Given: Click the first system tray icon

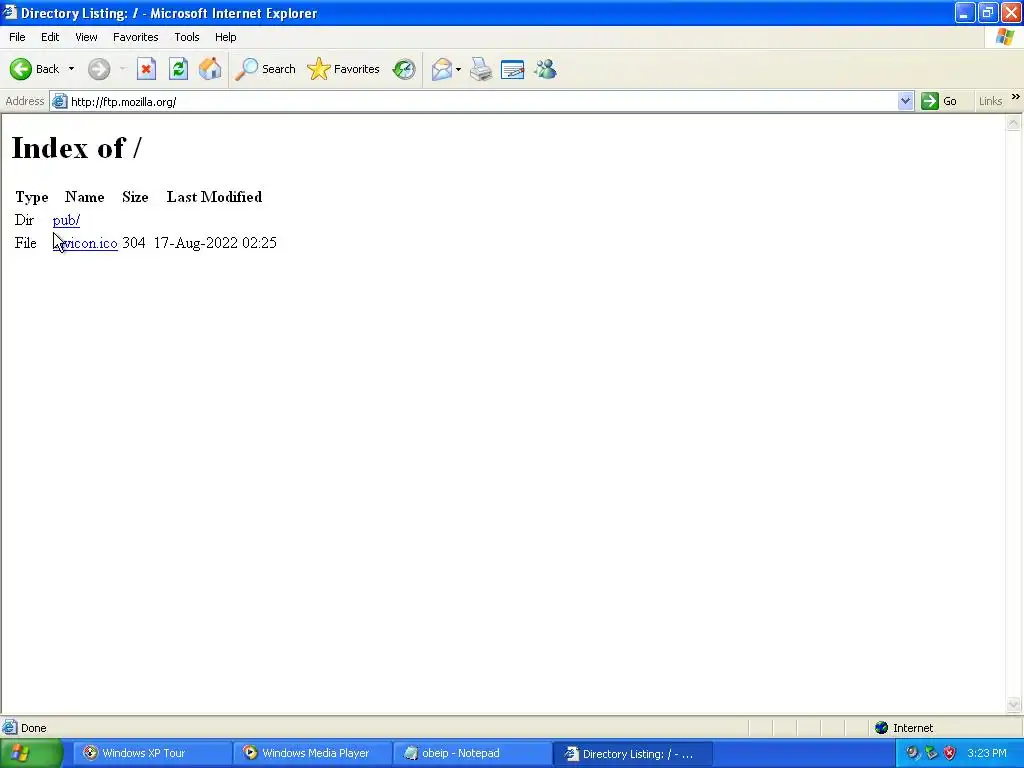Looking at the screenshot, I should [x=912, y=753].
